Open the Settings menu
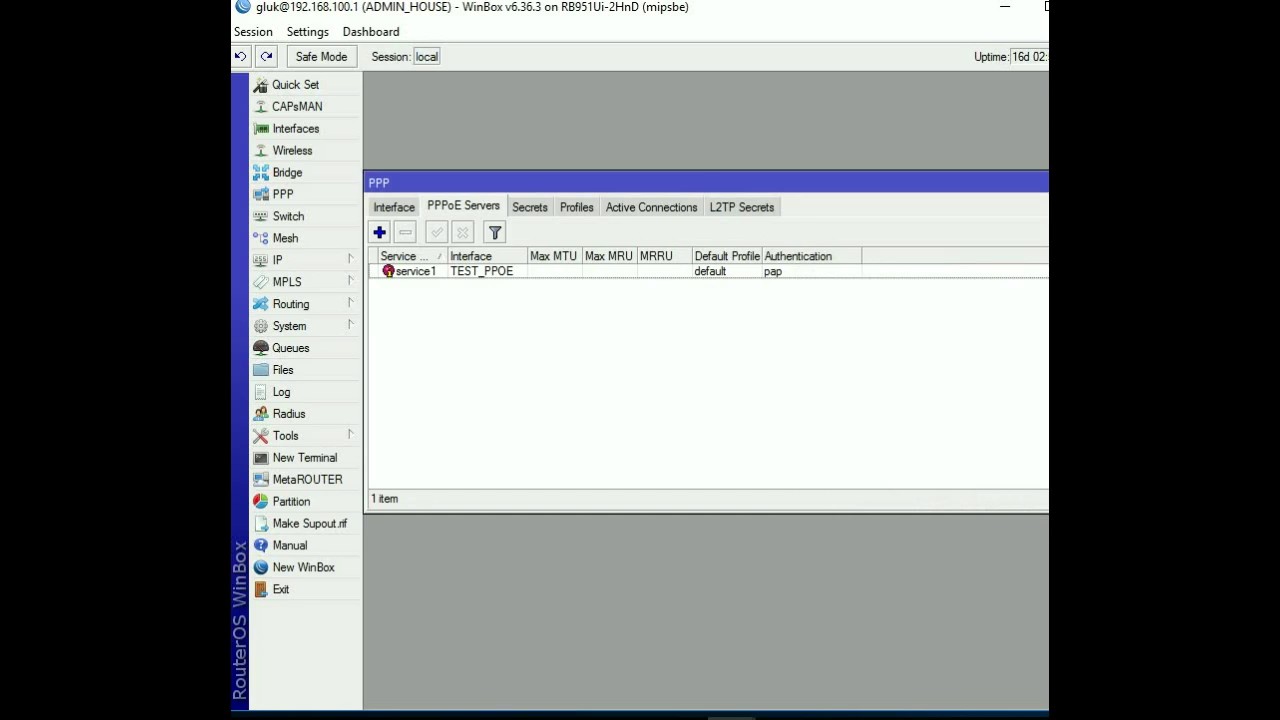Screen dimensions: 1280x720 307,32
